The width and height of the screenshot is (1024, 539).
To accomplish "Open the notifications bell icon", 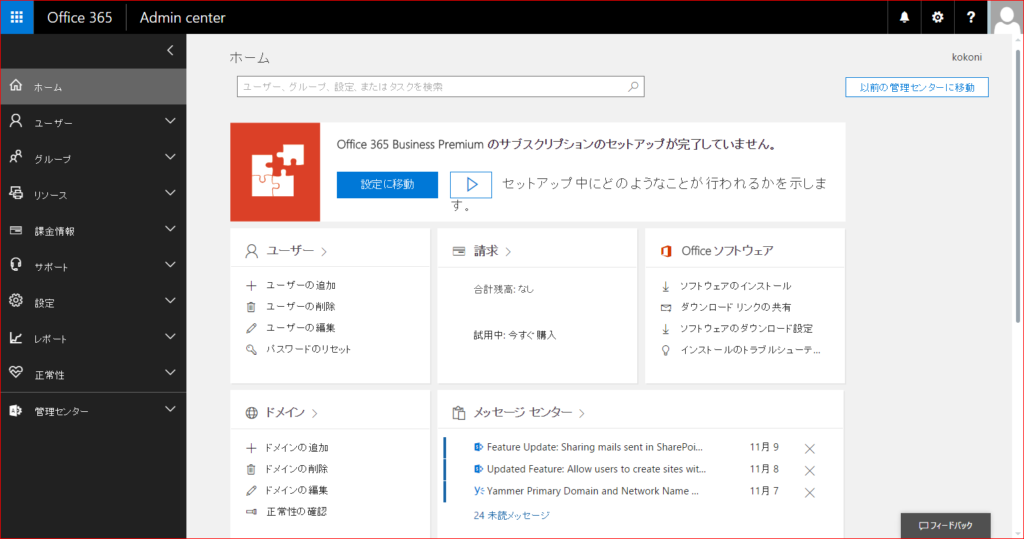I will pos(905,17).
